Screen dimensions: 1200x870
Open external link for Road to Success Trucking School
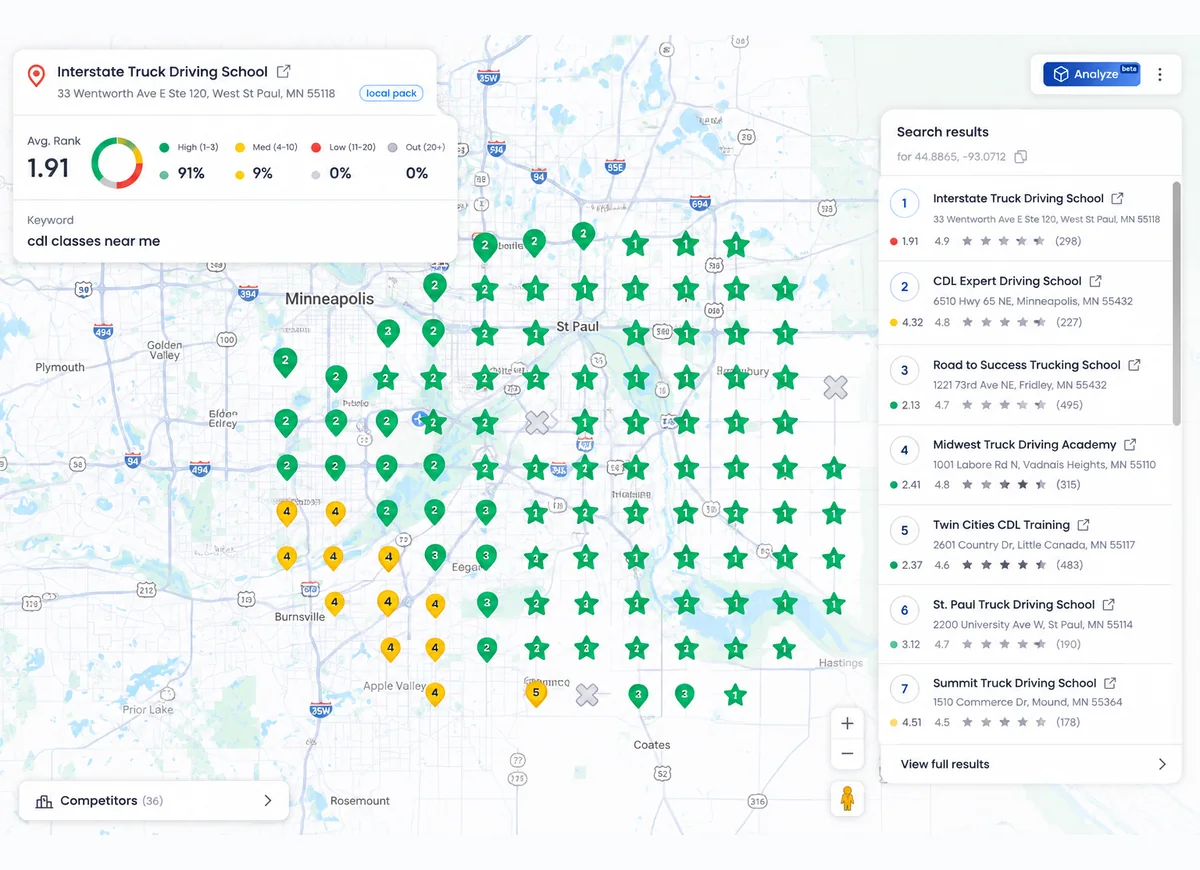[1134, 365]
